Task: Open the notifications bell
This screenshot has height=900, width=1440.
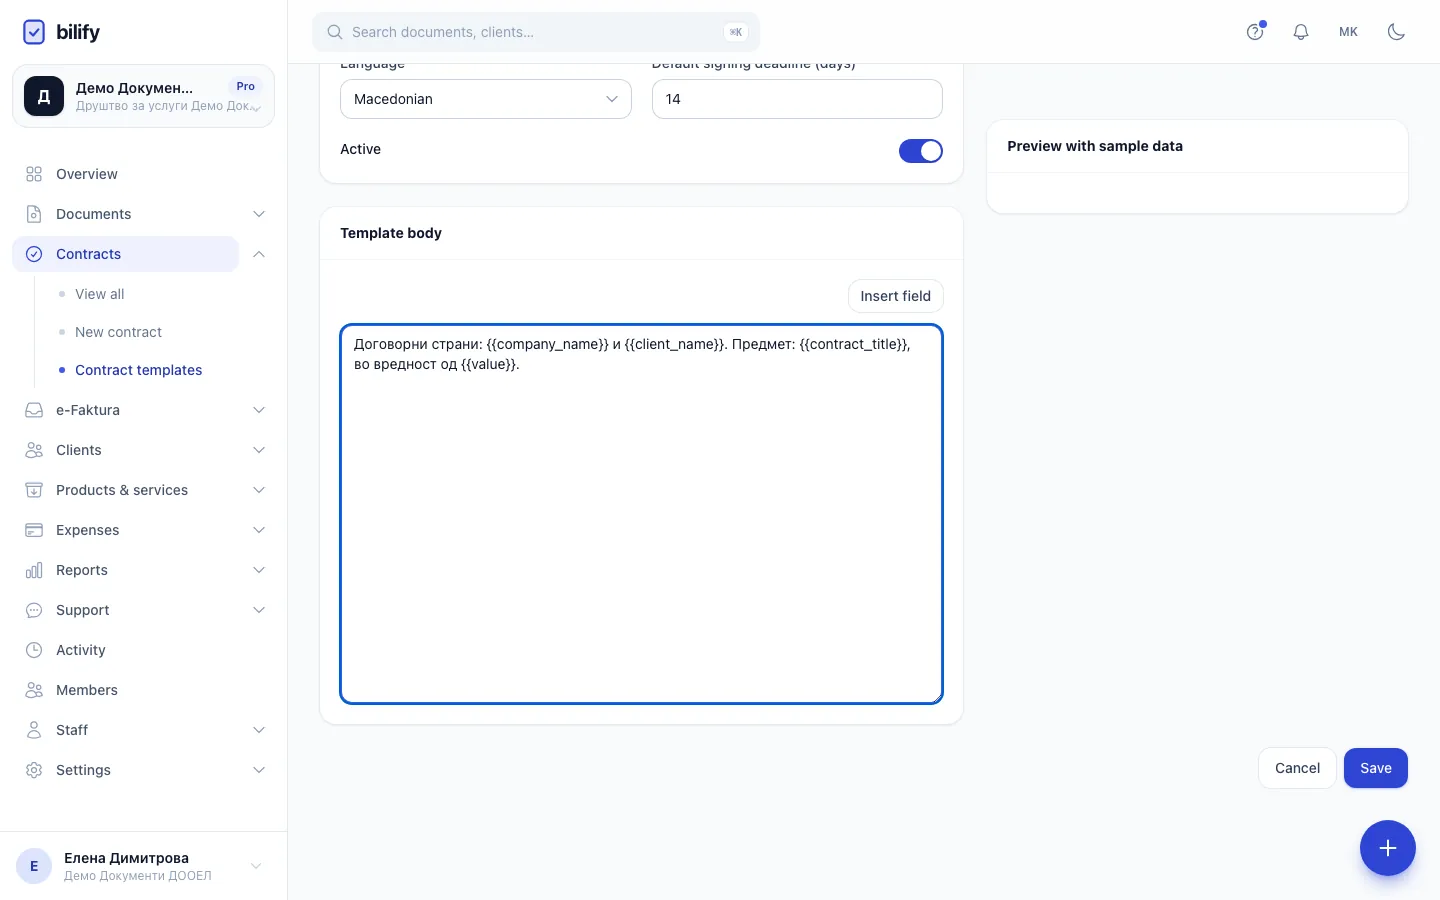Action: click(x=1301, y=32)
